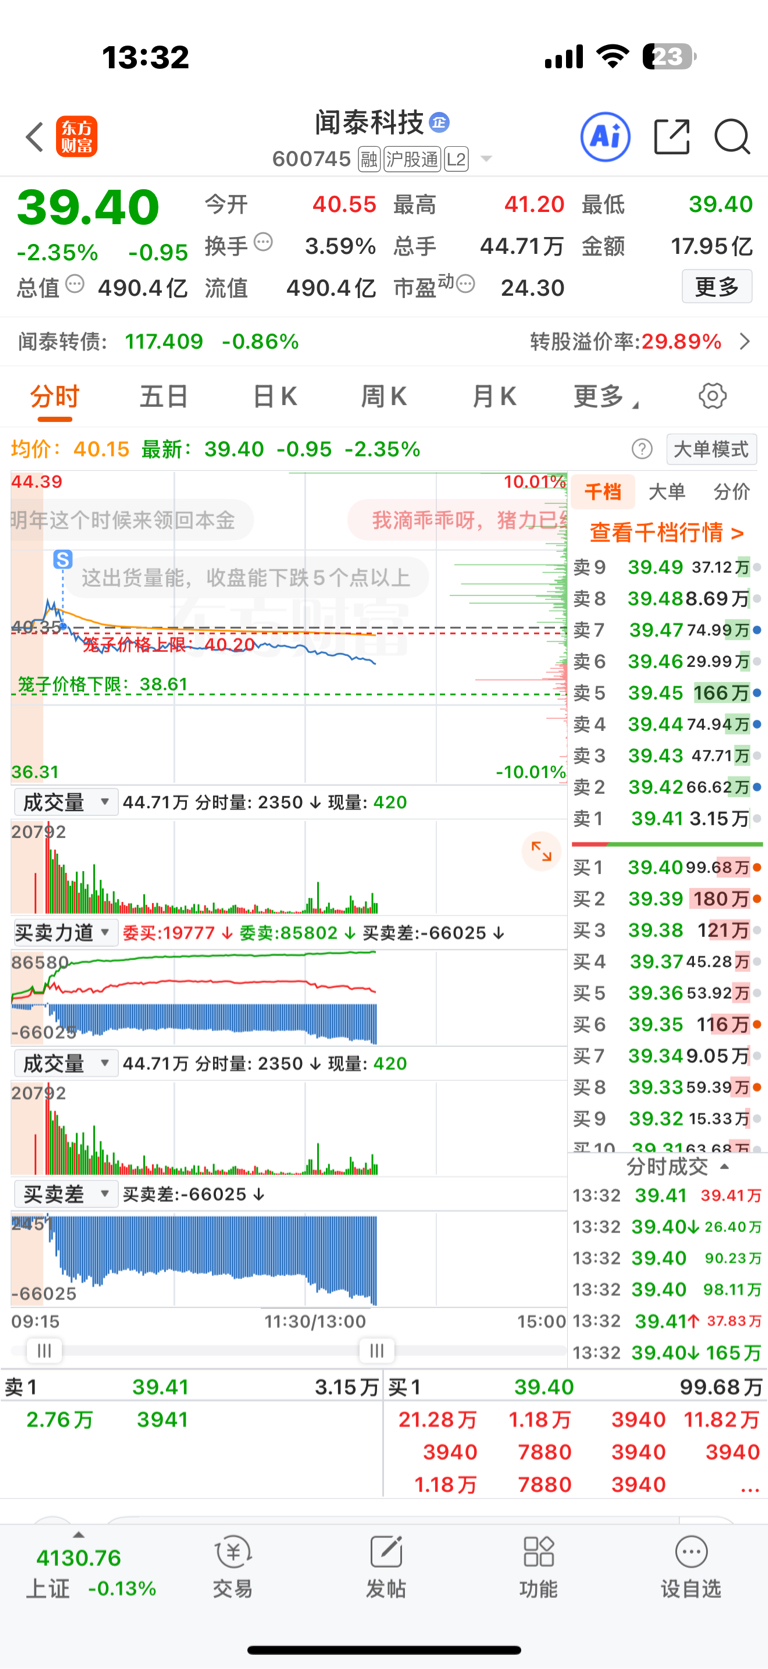
Task: Switch to the 分价 tab
Action: [x=731, y=491]
